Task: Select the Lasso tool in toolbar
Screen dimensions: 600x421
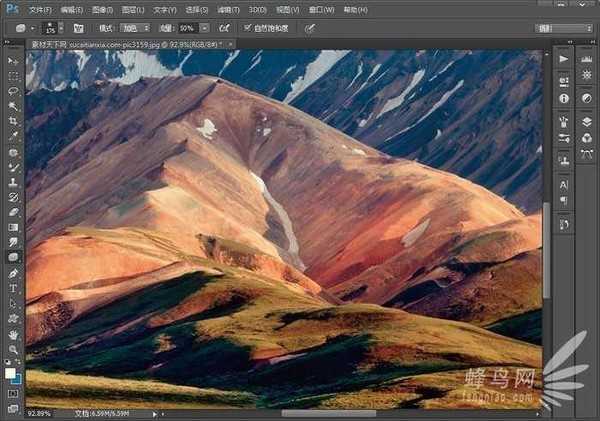Action: click(13, 90)
